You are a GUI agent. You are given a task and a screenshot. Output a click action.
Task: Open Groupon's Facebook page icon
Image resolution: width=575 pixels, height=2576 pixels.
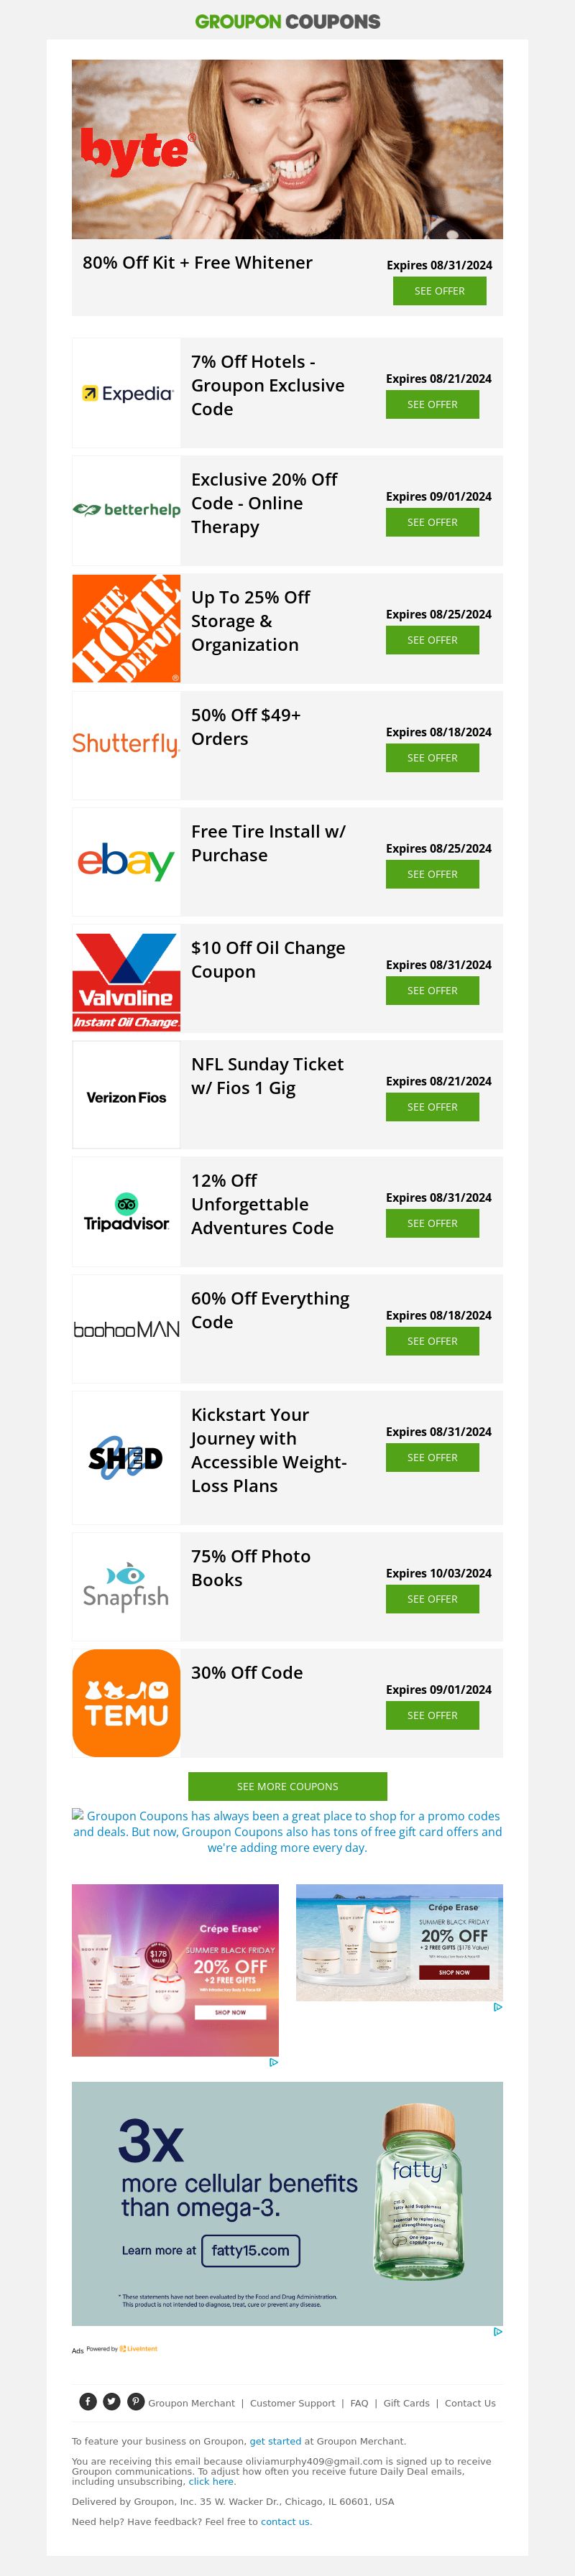(x=88, y=2402)
